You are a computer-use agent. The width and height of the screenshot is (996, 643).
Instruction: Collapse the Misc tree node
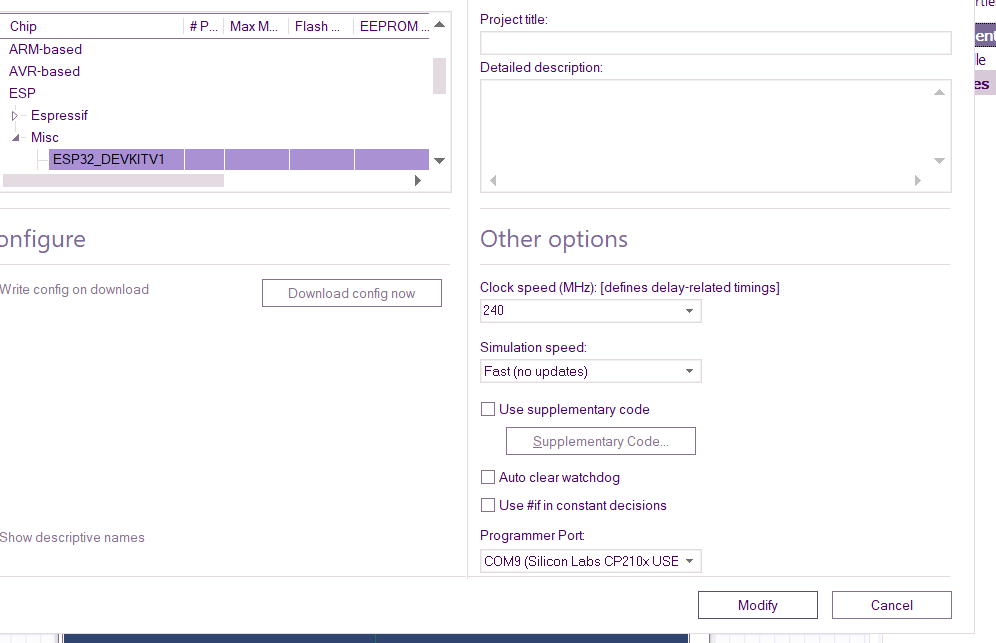tap(15, 138)
